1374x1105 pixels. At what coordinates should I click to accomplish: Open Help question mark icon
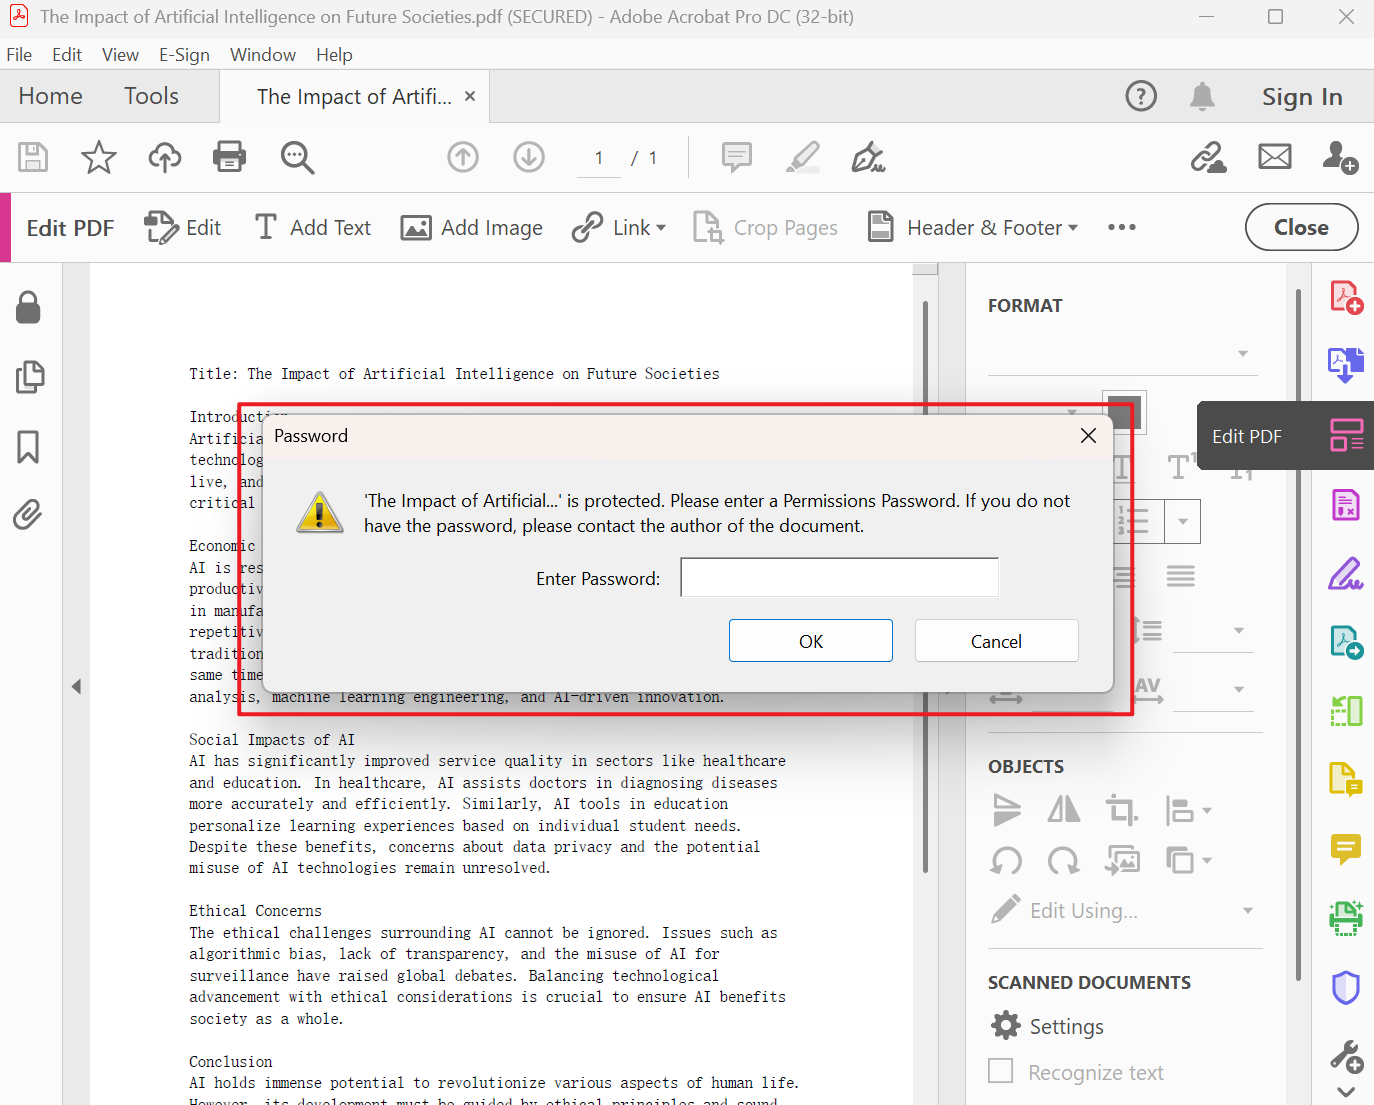pos(1141,96)
